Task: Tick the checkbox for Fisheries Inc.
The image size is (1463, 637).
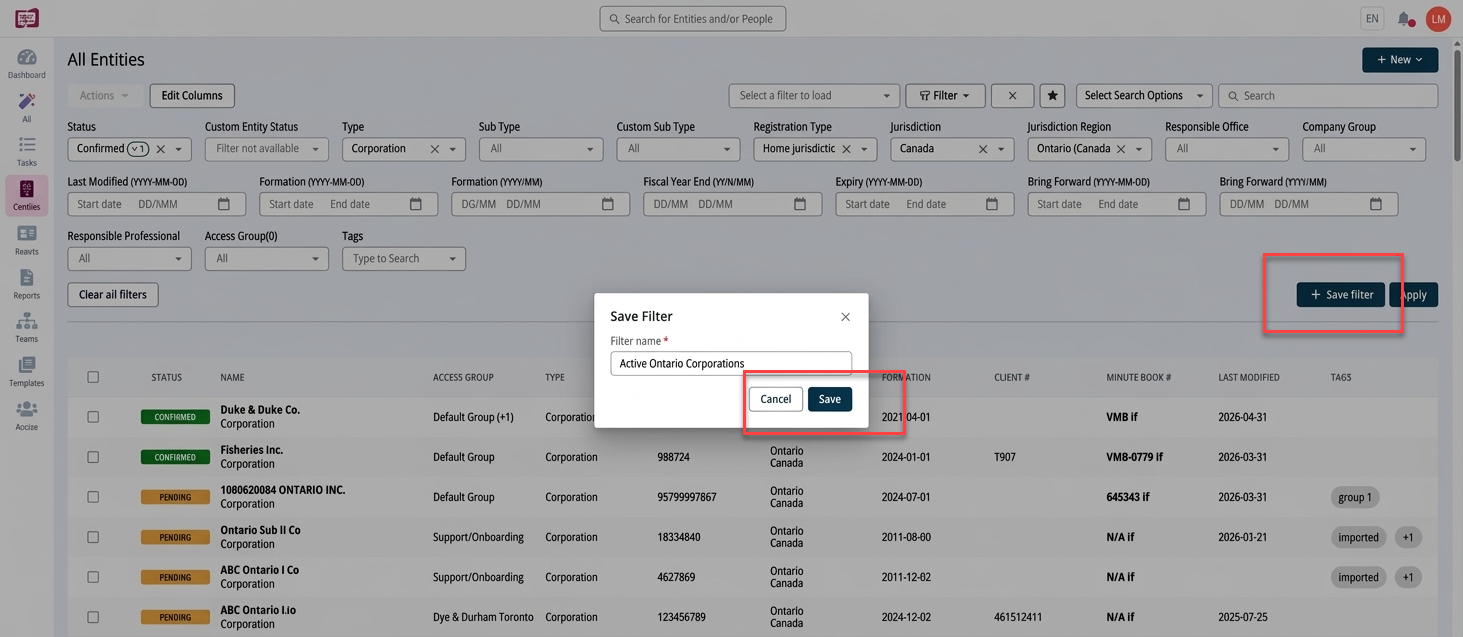Action: point(93,457)
